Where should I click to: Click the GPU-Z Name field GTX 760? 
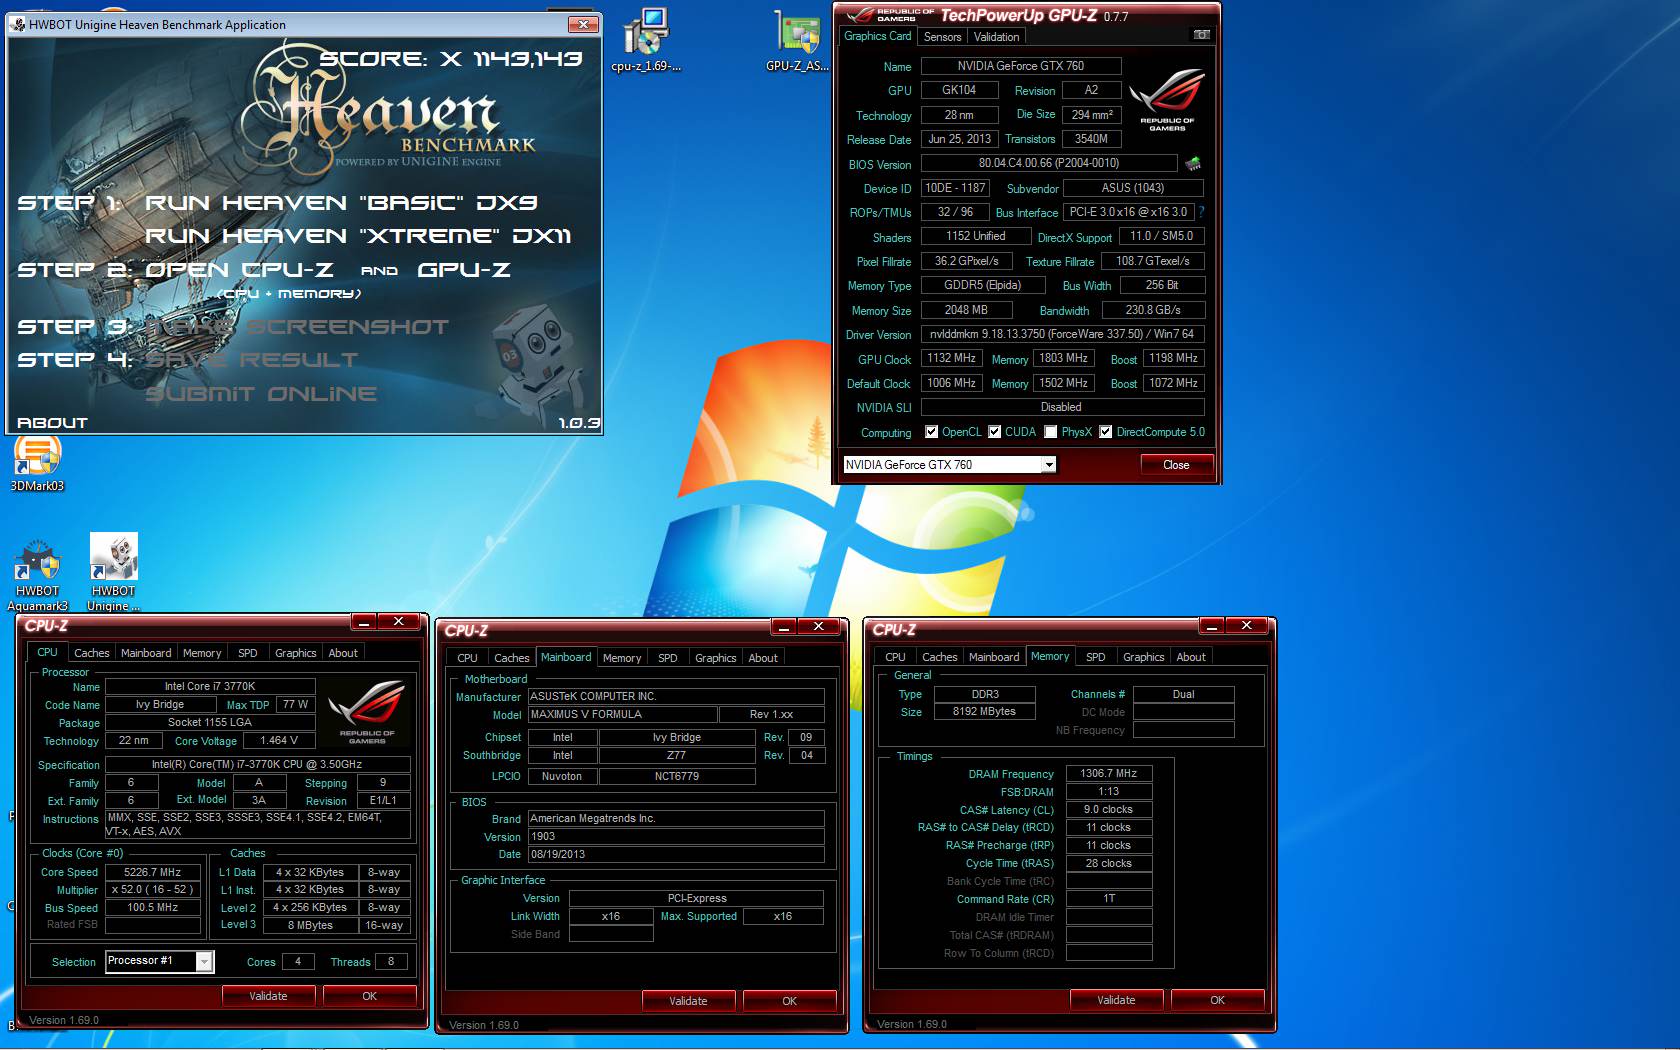click(x=1020, y=66)
